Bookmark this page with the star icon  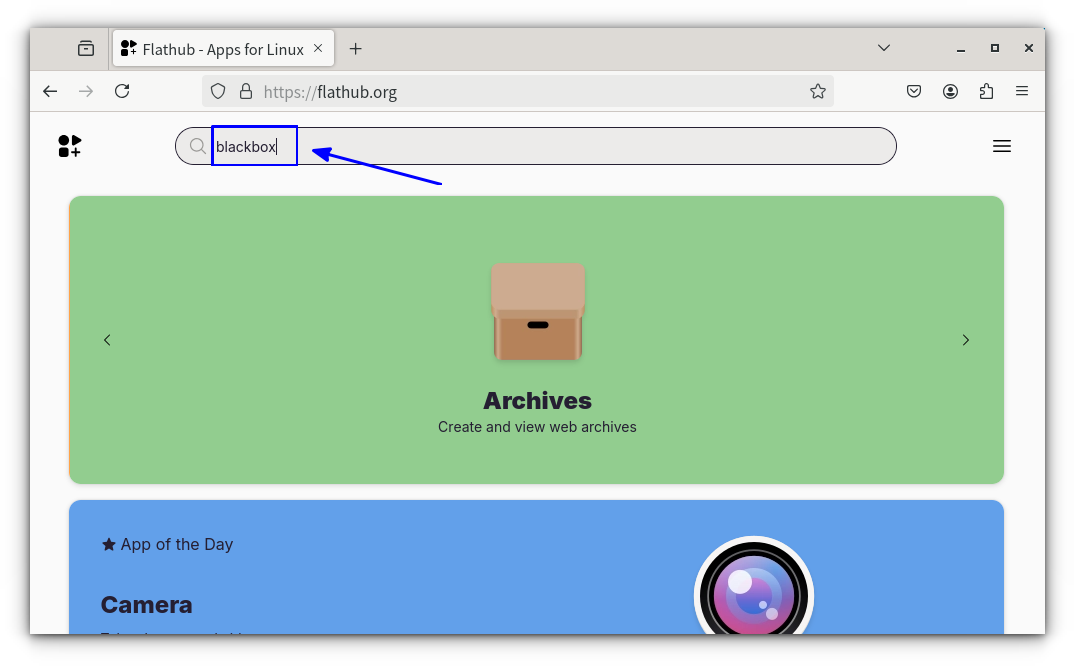[x=818, y=91]
